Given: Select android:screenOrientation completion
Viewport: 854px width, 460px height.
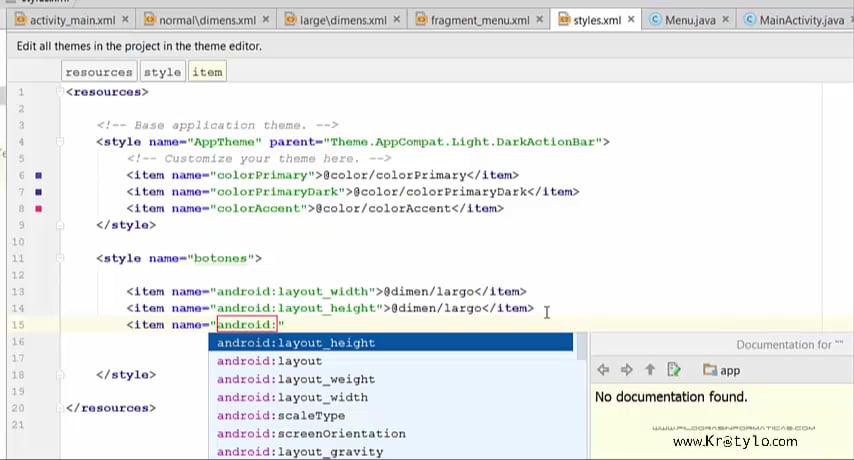Looking at the screenshot, I should [x=391, y=433].
